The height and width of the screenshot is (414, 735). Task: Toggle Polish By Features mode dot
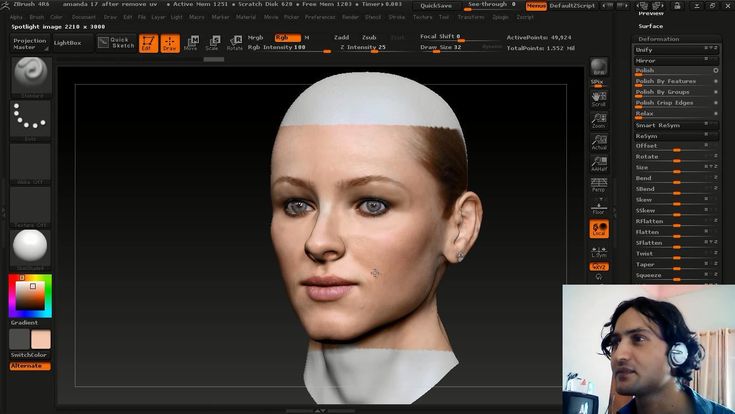coord(716,81)
